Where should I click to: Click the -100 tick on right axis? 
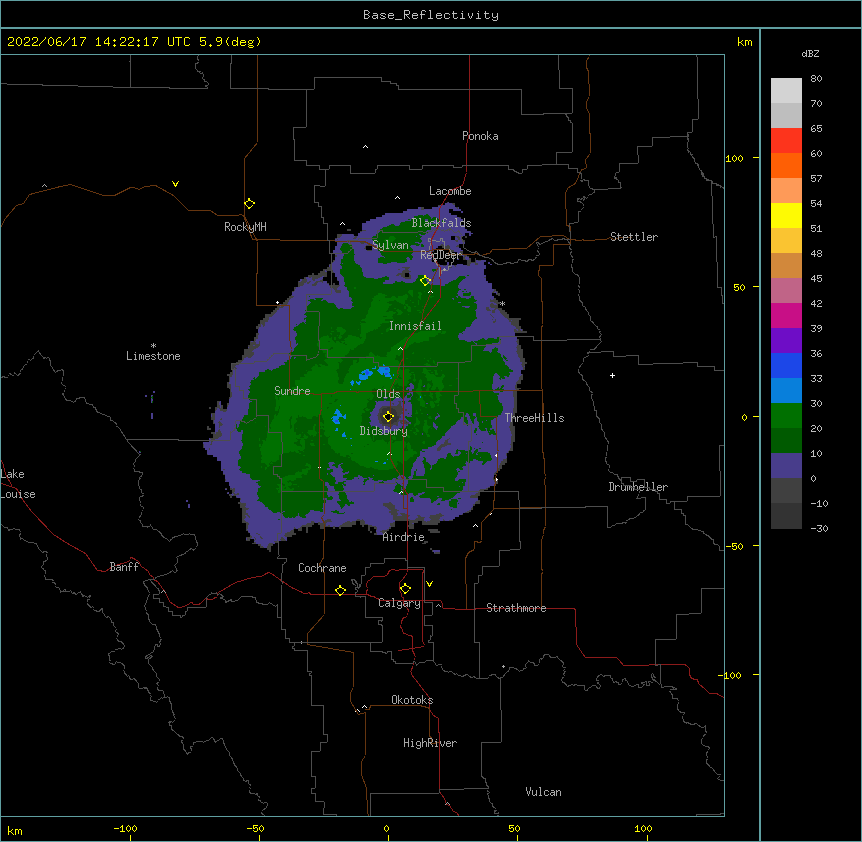tap(730, 675)
